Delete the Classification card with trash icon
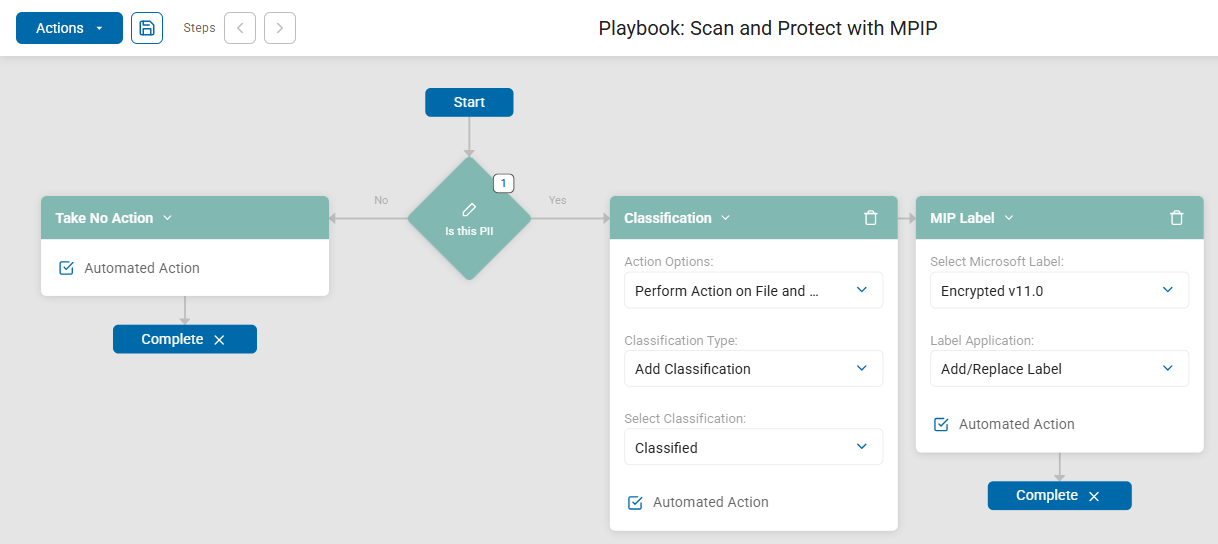1218x544 pixels. [x=871, y=218]
